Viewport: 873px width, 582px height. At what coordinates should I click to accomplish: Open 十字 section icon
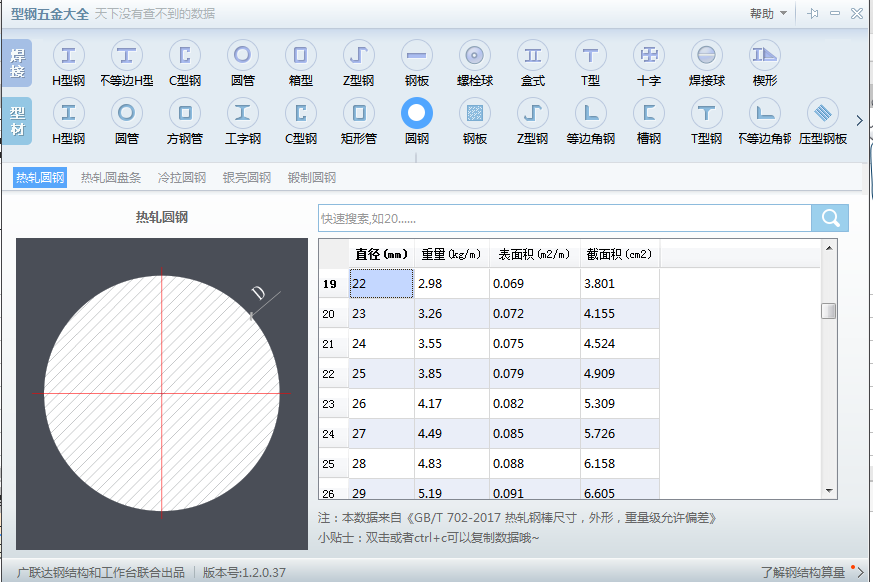click(649, 55)
